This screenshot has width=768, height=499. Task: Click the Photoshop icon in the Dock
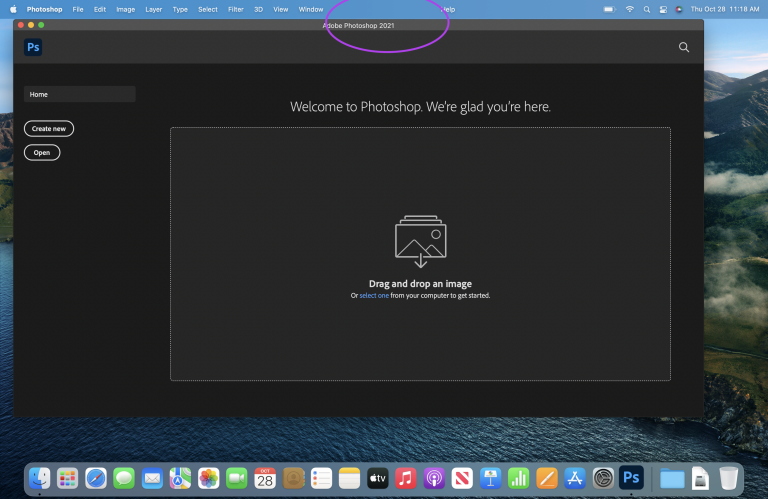coord(631,477)
